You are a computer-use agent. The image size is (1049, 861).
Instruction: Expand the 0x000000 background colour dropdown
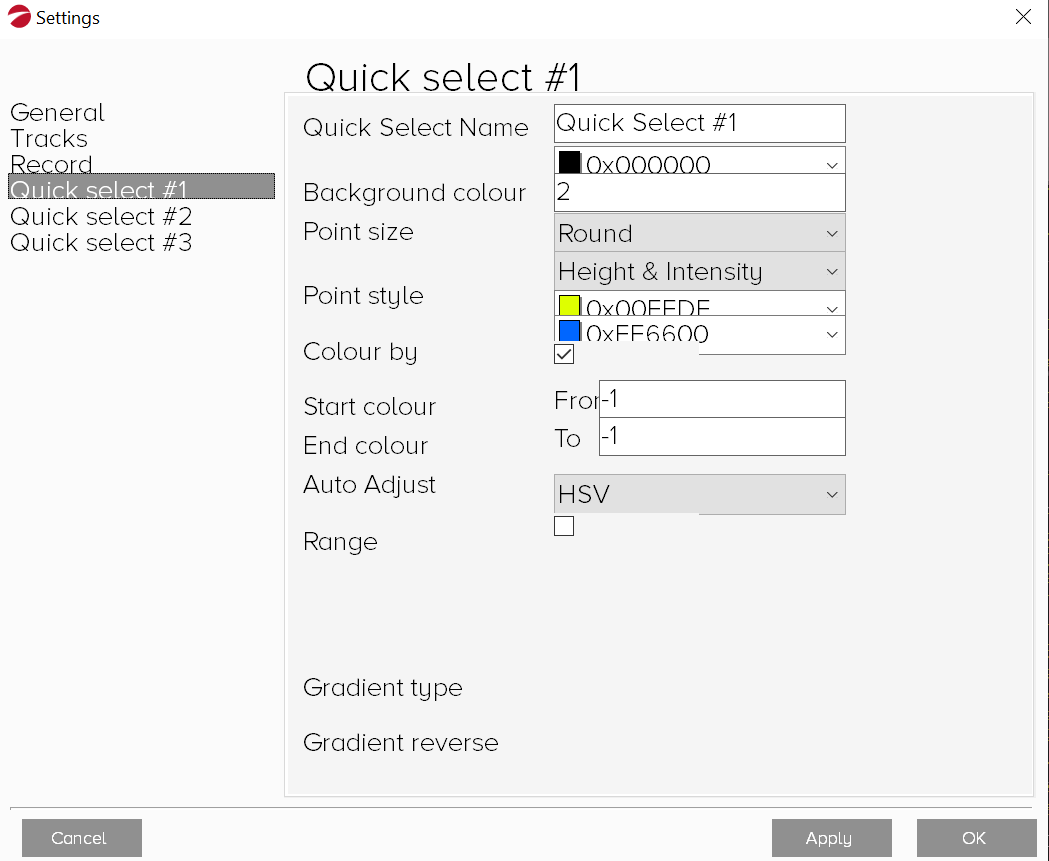[832, 165]
